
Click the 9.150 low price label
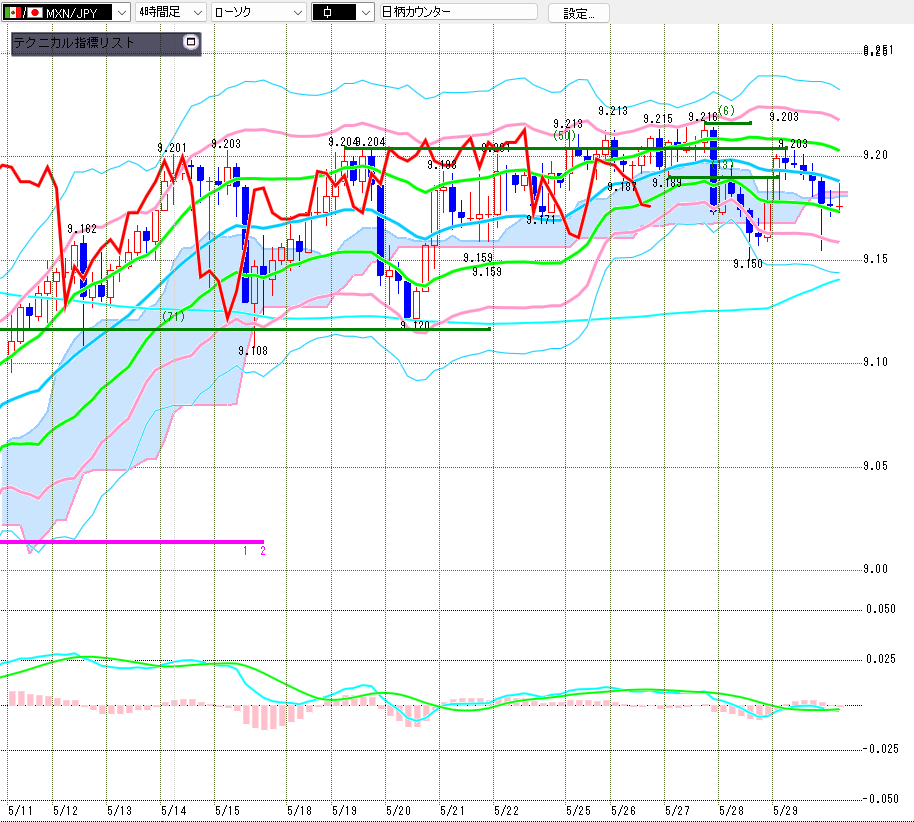(x=748, y=264)
